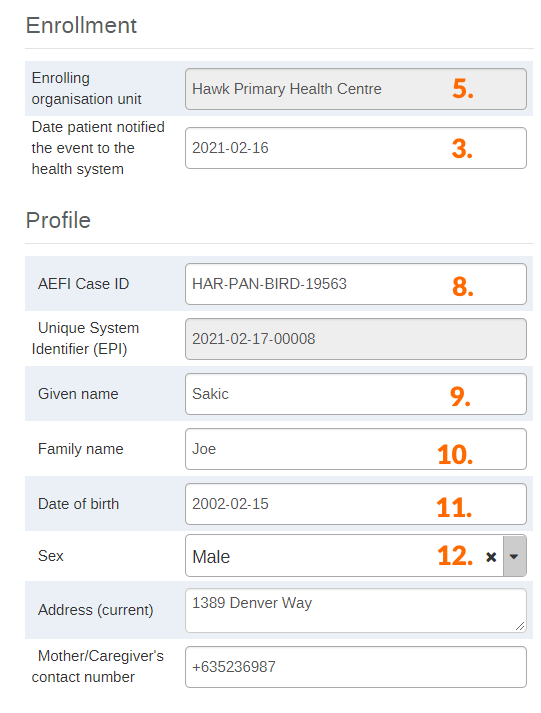Viewport: 541px width, 713px height.
Task: Focus the AEFI Case ID input
Action: click(x=356, y=284)
